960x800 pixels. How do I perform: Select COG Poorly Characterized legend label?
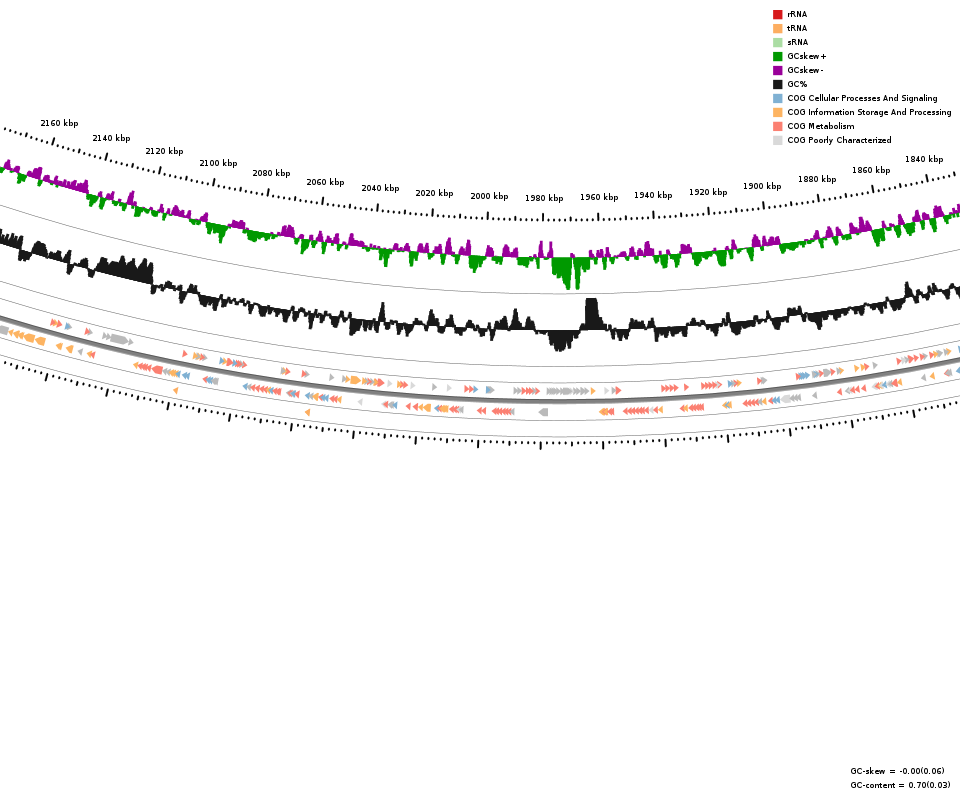[839, 140]
